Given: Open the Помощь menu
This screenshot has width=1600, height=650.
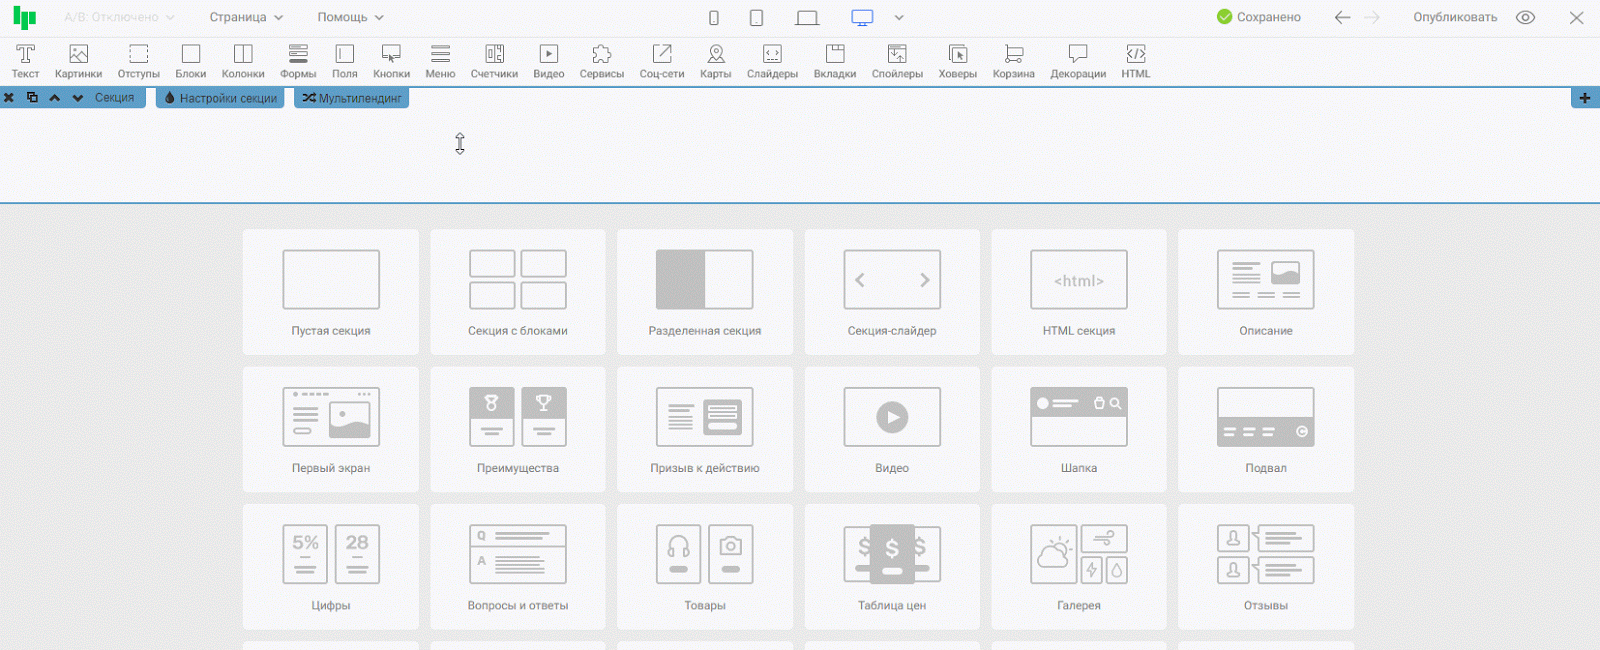Looking at the screenshot, I should (350, 17).
